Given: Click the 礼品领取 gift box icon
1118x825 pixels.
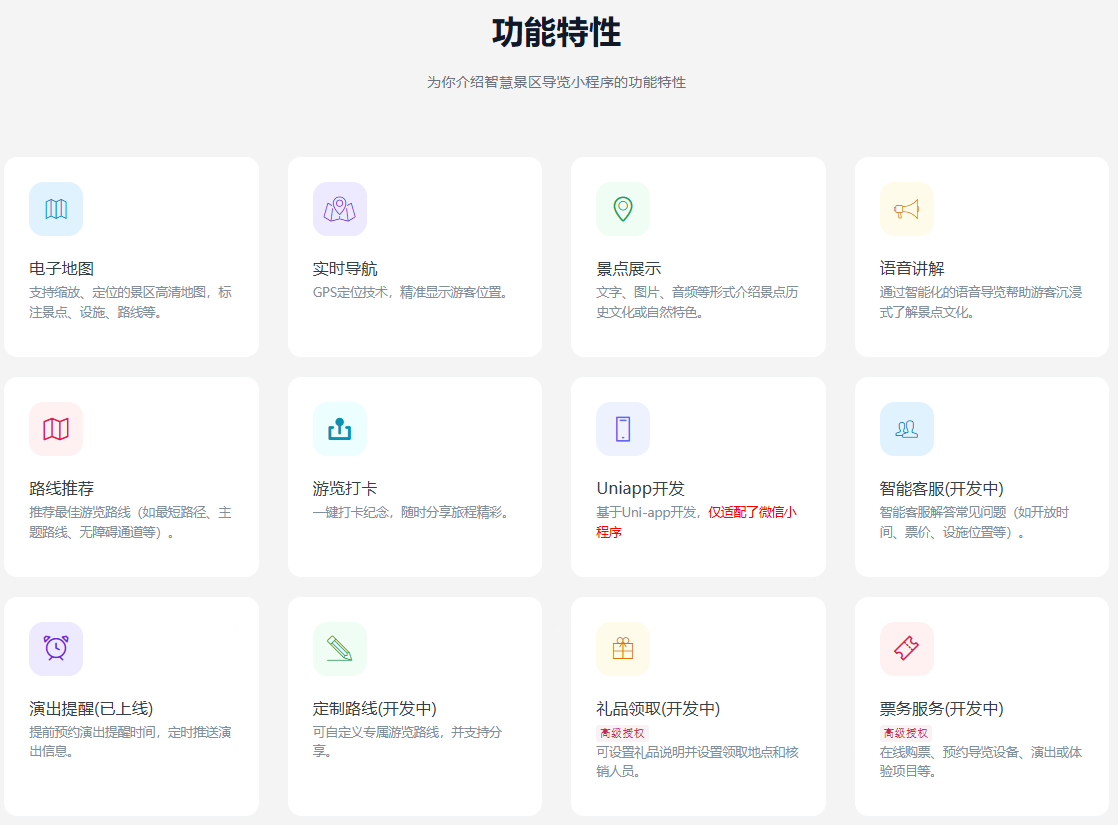Looking at the screenshot, I should pyautogui.click(x=623, y=649).
